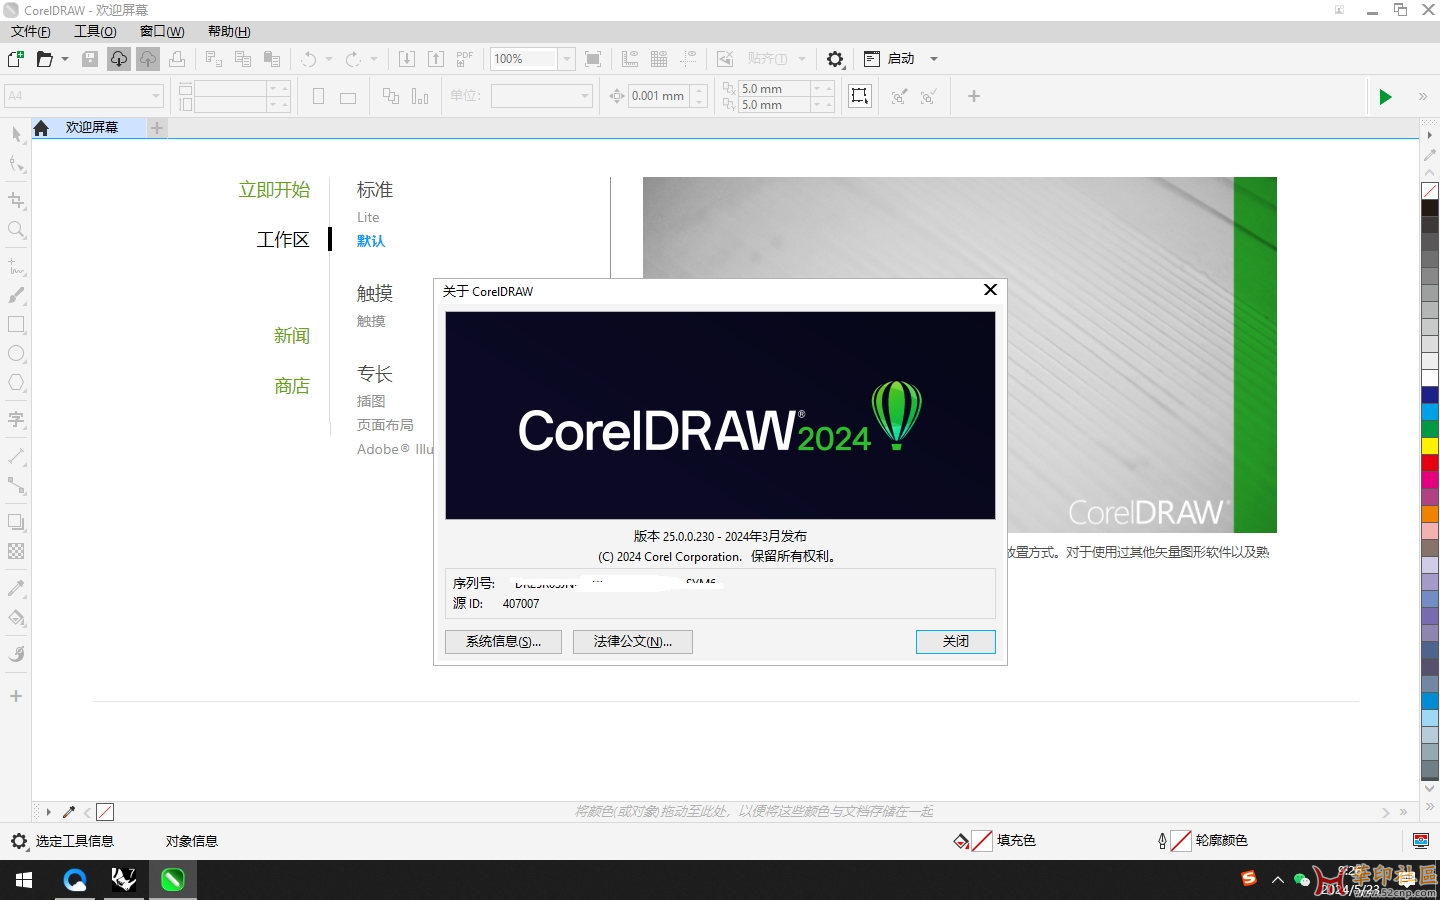Open the 工具 Tools menu
The image size is (1440, 900).
95,31
